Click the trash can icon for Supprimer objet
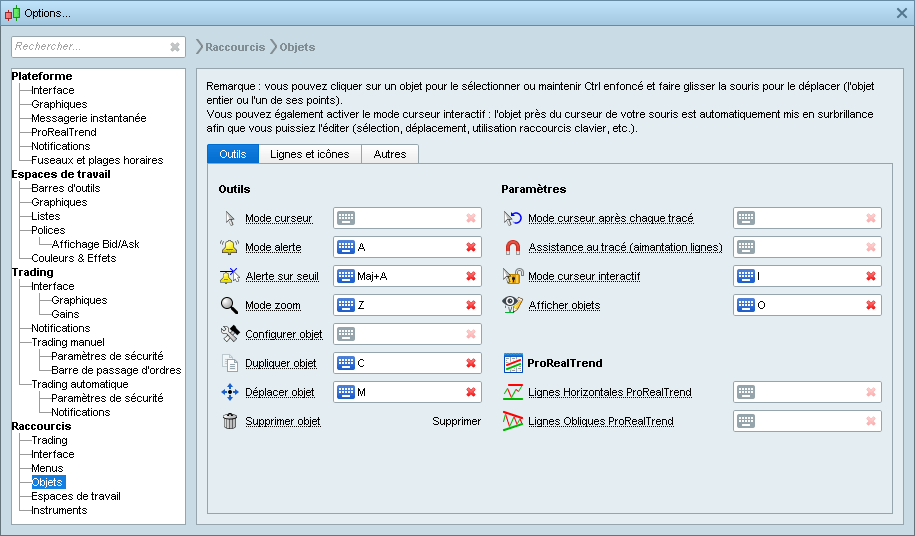The image size is (915, 536). click(x=229, y=421)
